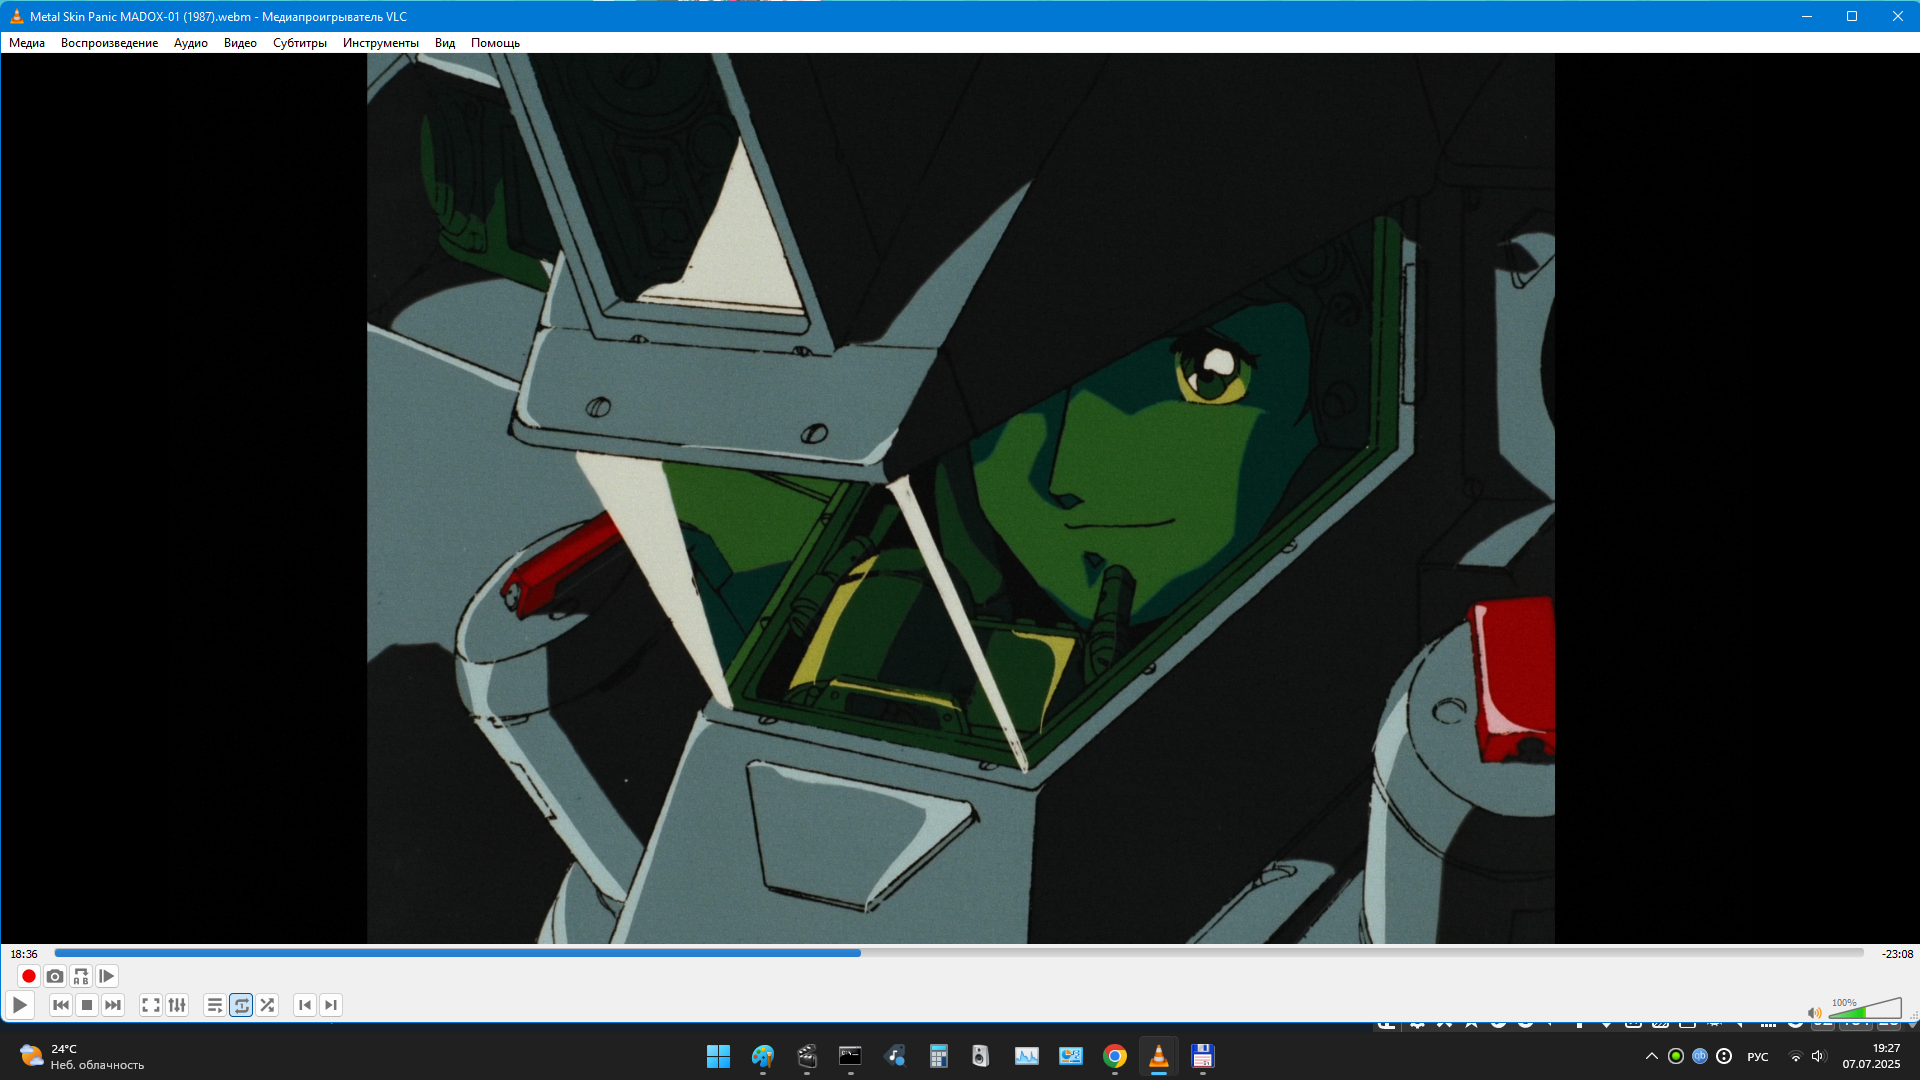Screen dimensions: 1920x1080
Task: Toggle loop/repeat mode button
Action: click(x=241, y=1005)
